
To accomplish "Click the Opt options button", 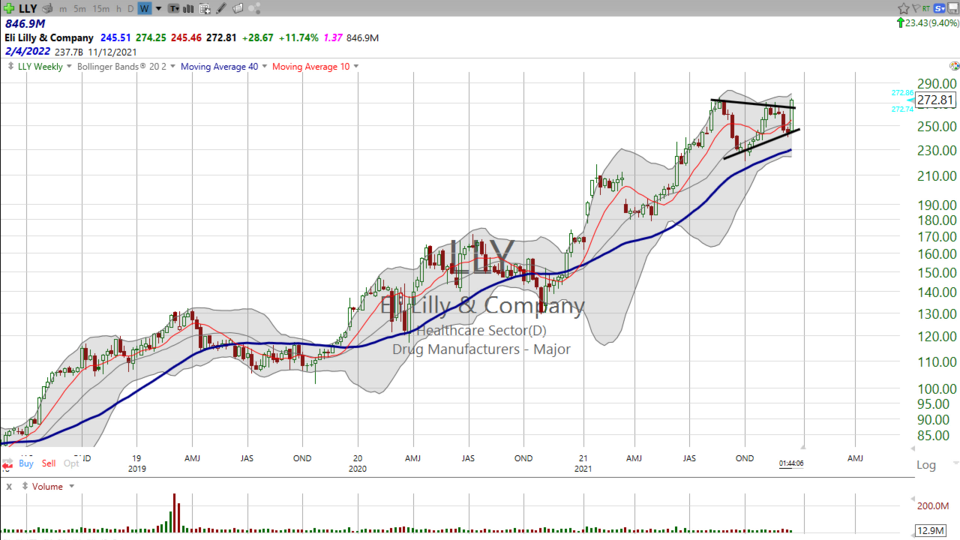I will pos(71,463).
